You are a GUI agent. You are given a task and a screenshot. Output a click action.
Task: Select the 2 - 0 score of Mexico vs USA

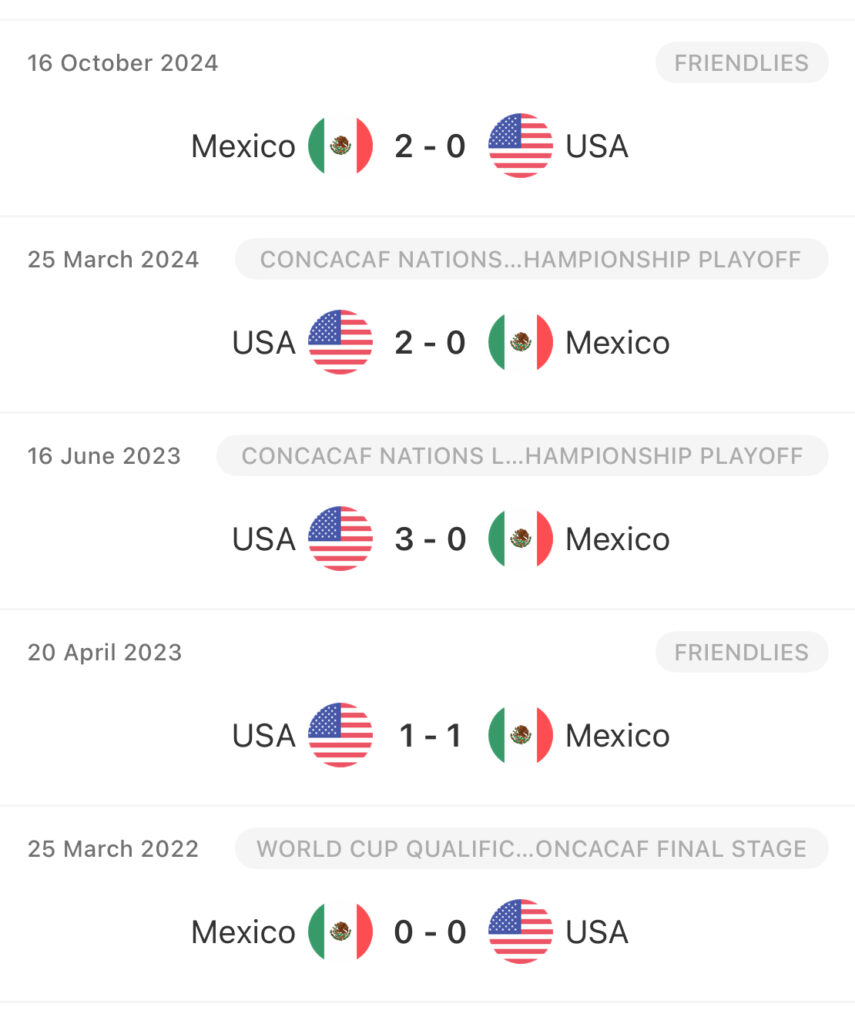coord(430,146)
